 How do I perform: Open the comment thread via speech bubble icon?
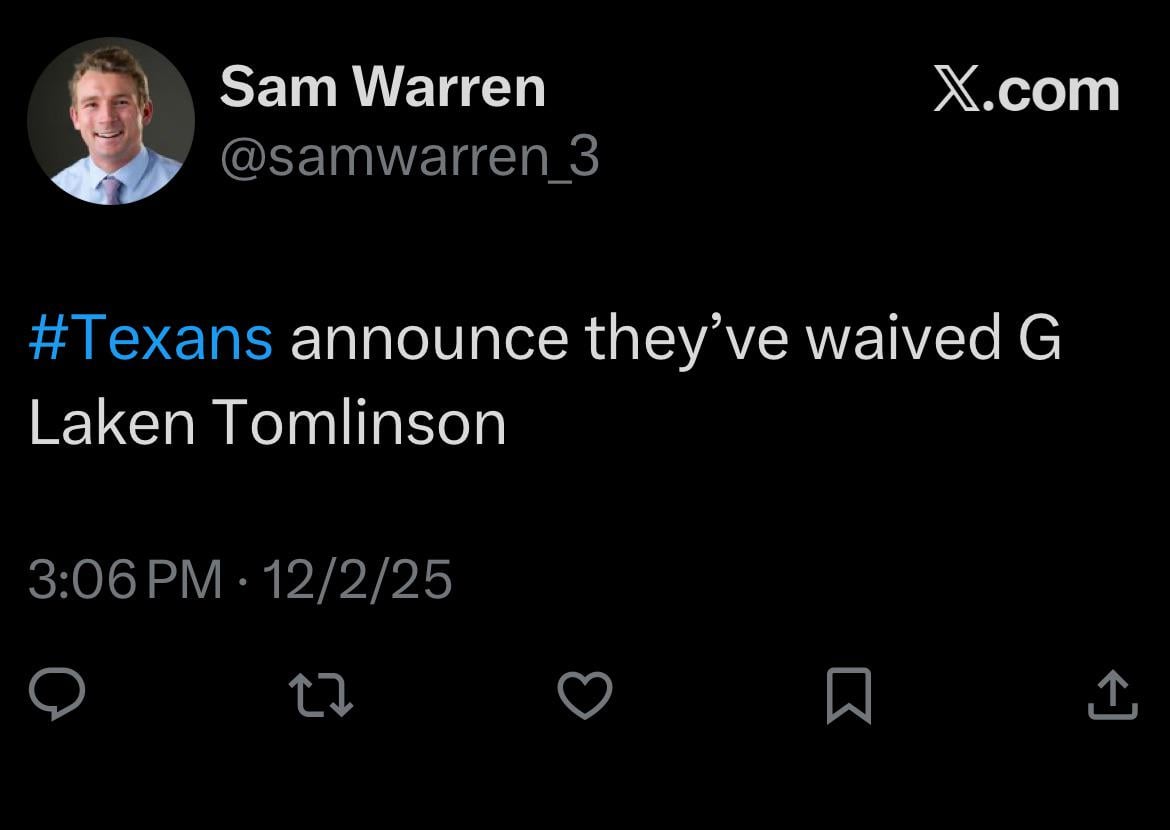pos(57,692)
